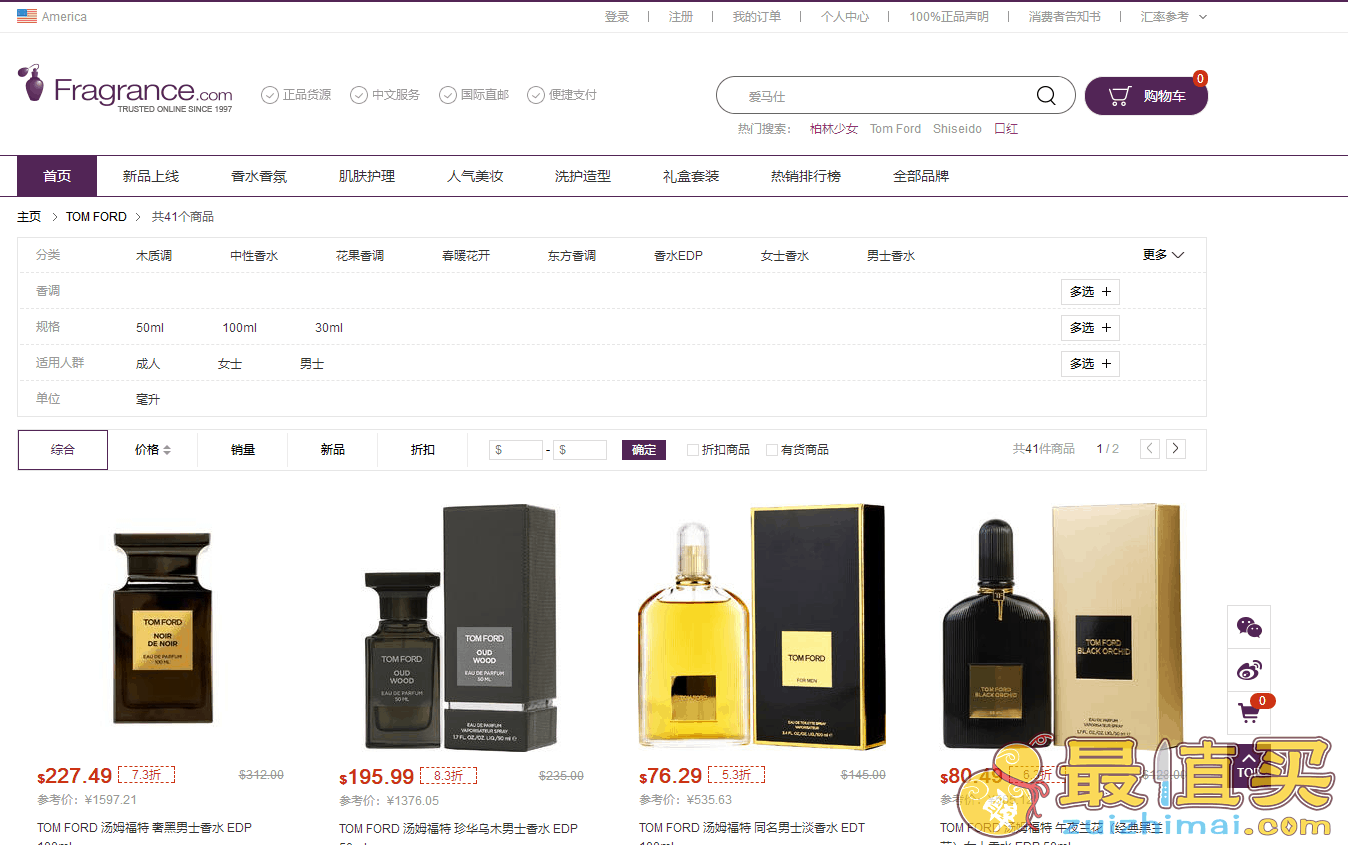Confirm price range with 确定 button

pyautogui.click(x=644, y=450)
